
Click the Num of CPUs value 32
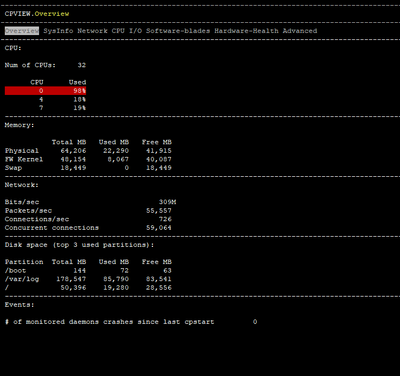coord(82,65)
